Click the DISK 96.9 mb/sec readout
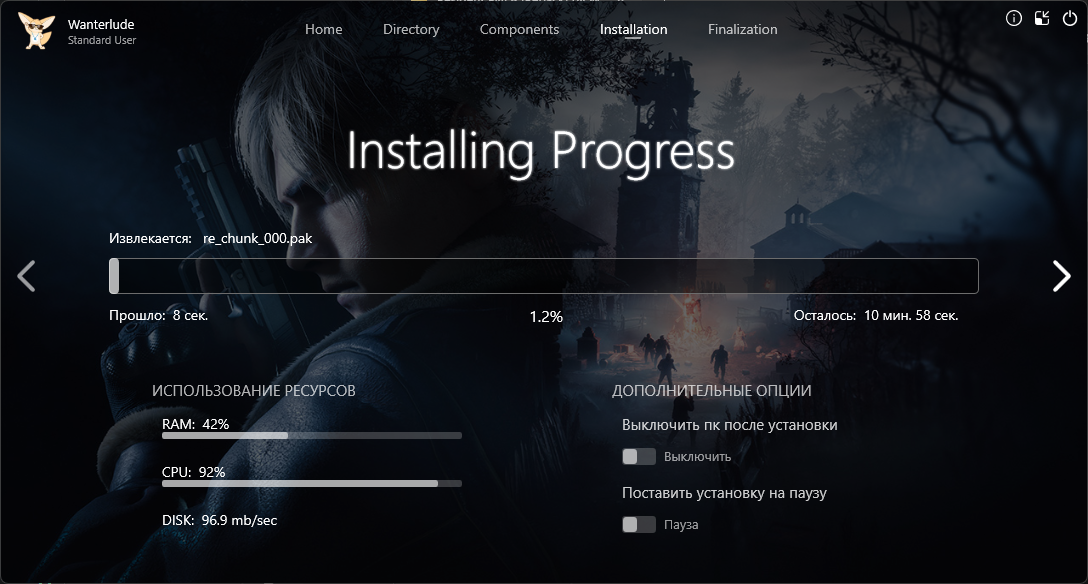The image size is (1088, 584). [219, 520]
